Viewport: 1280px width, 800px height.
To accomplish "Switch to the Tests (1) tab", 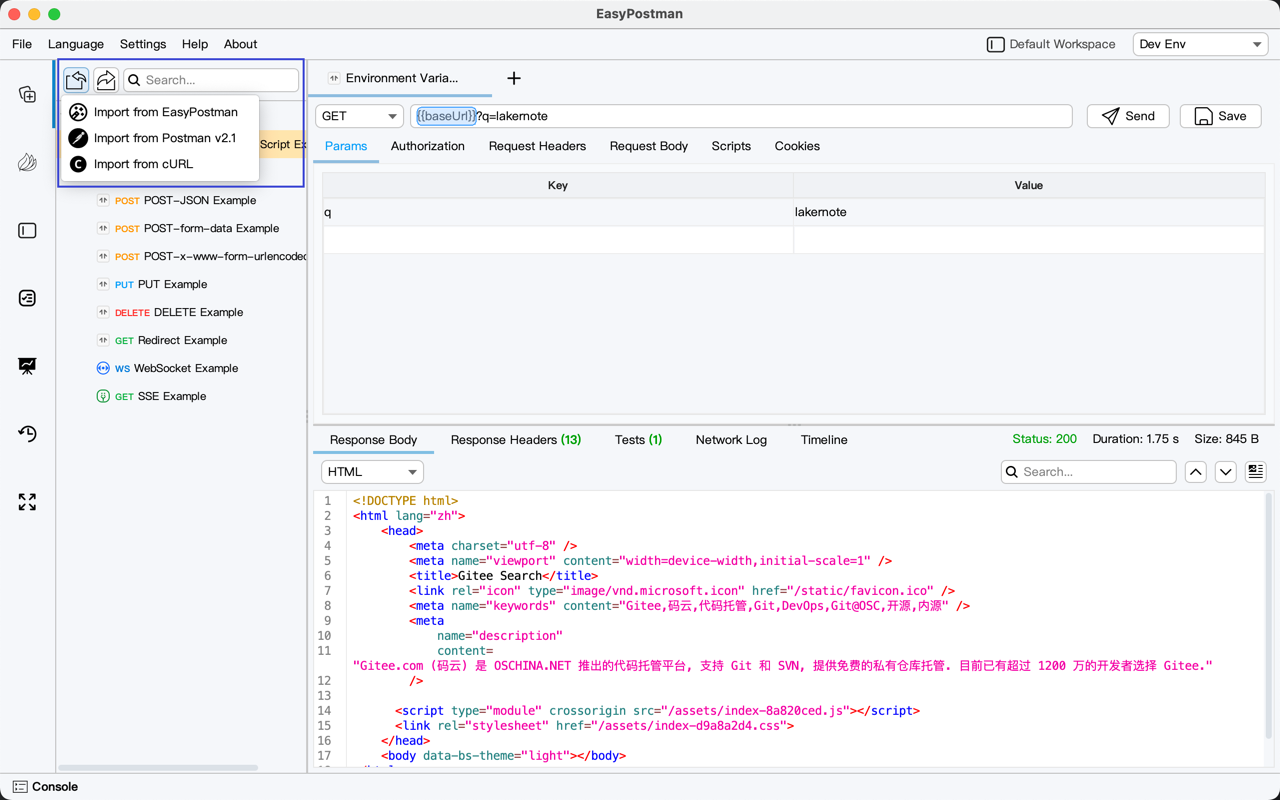I will click(x=638, y=440).
